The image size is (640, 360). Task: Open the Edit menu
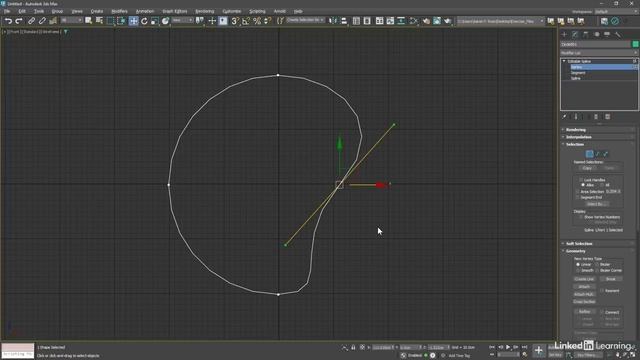(x=22, y=11)
